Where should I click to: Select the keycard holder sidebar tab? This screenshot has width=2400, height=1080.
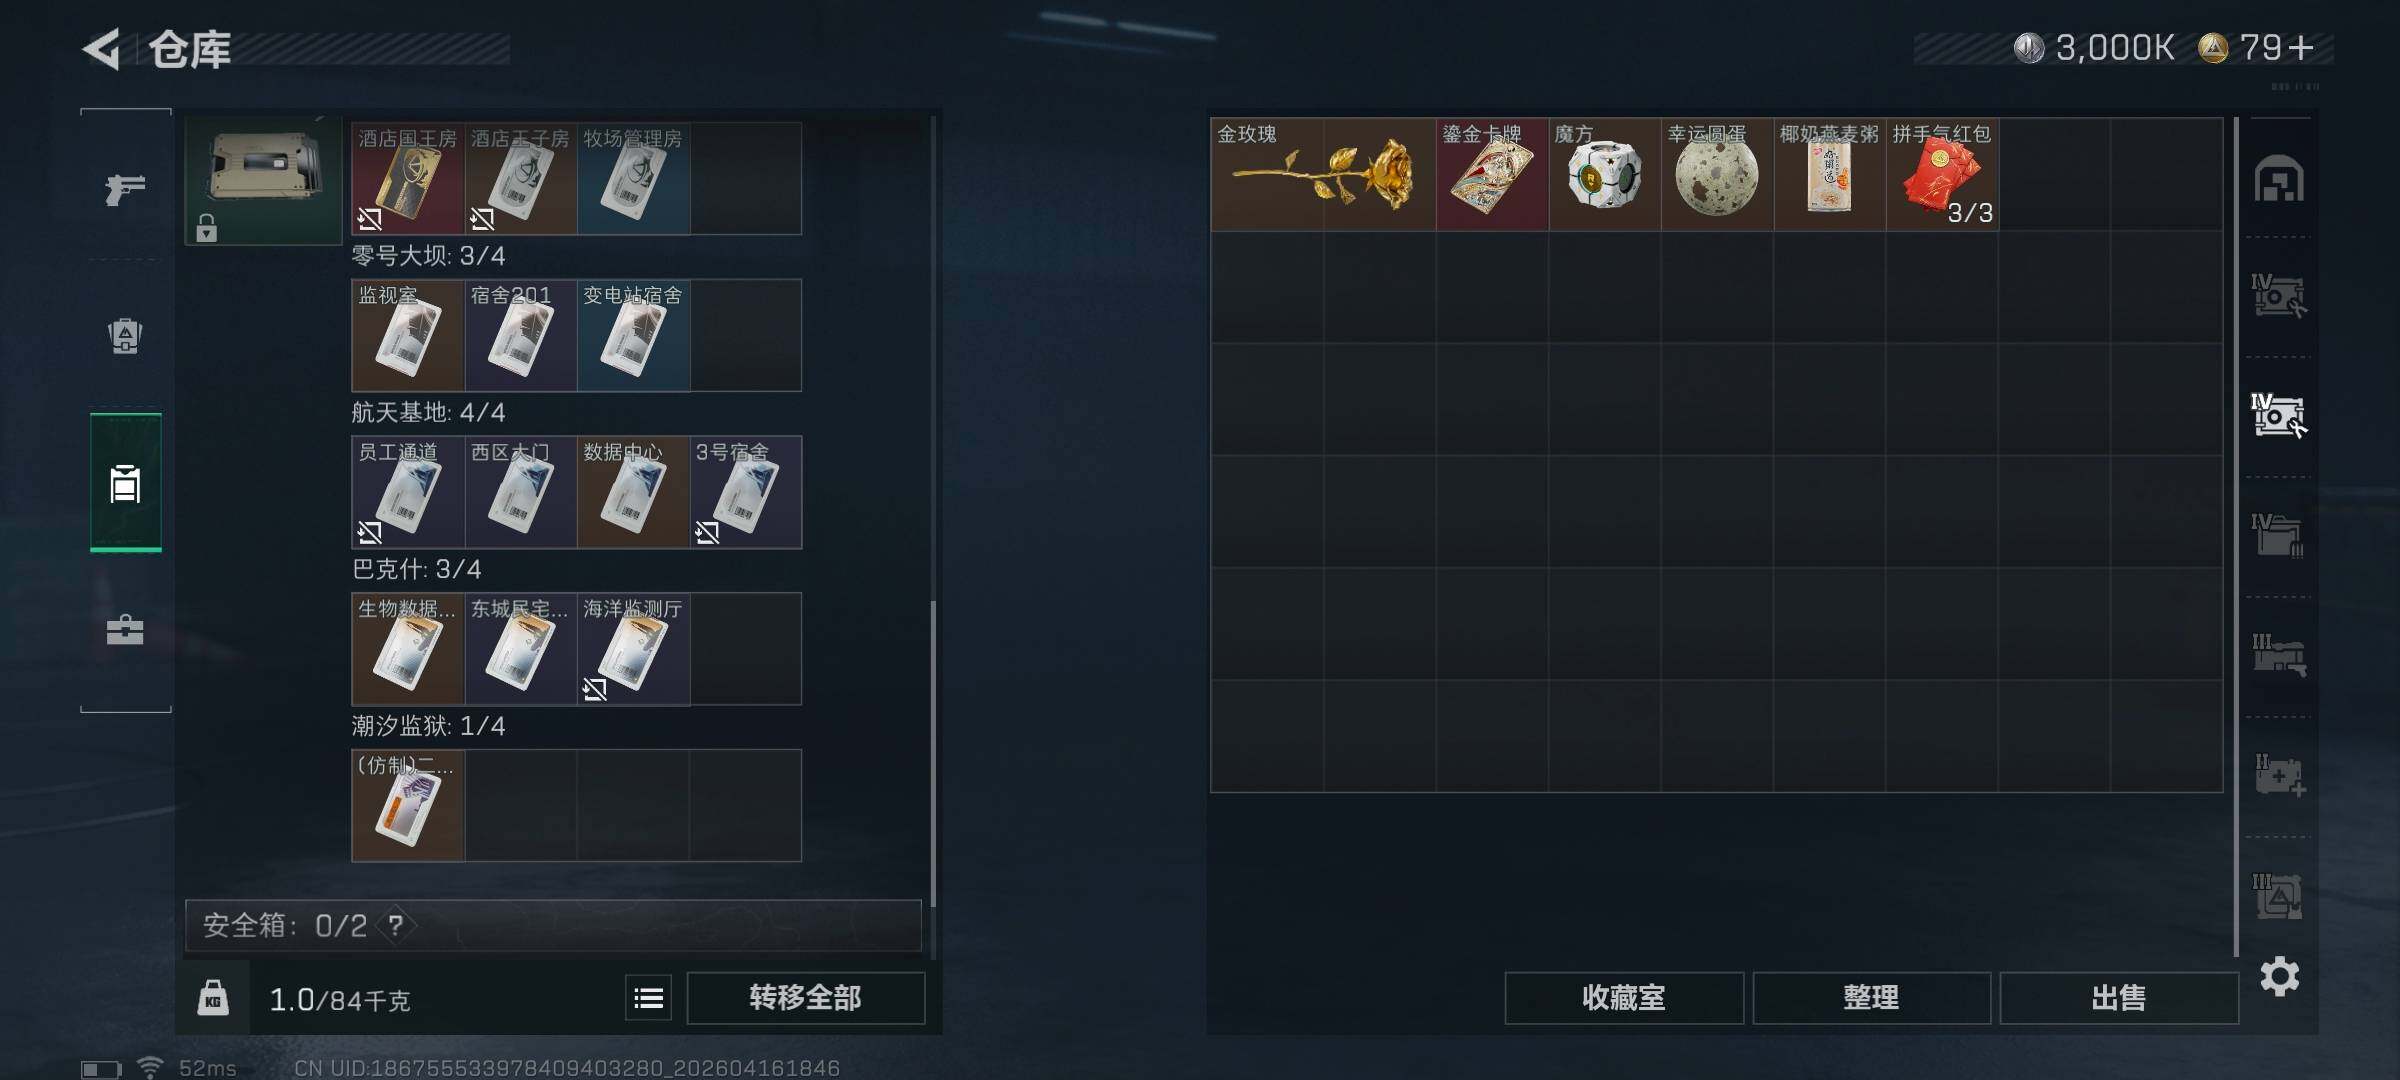[x=126, y=483]
